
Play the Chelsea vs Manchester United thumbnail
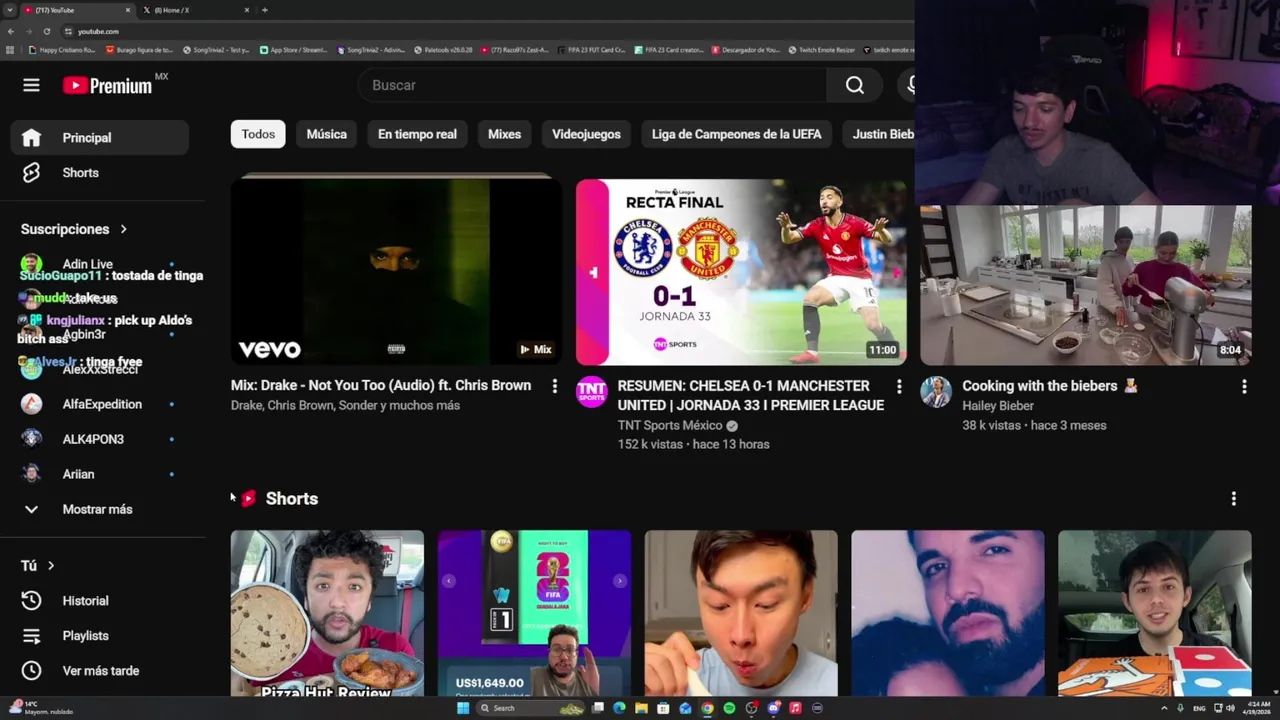pos(741,270)
